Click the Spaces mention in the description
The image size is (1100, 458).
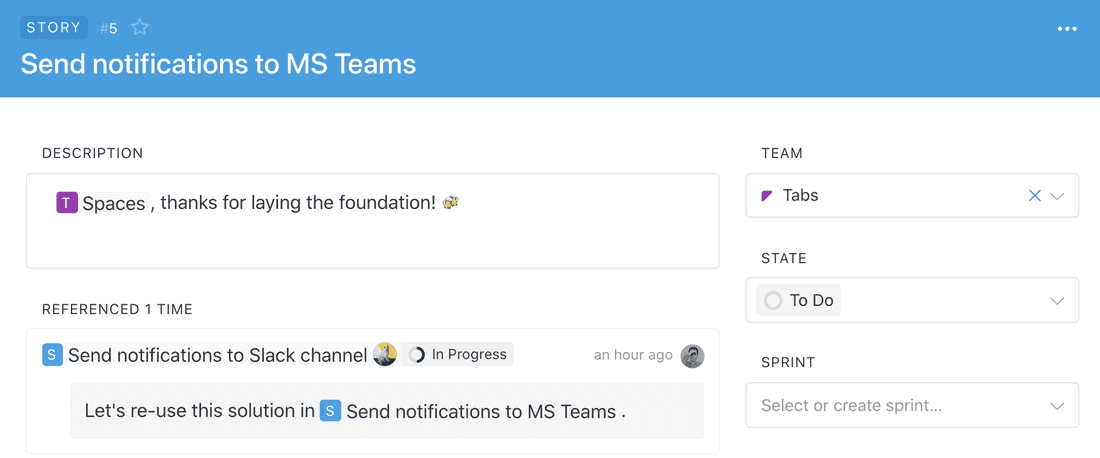113,203
